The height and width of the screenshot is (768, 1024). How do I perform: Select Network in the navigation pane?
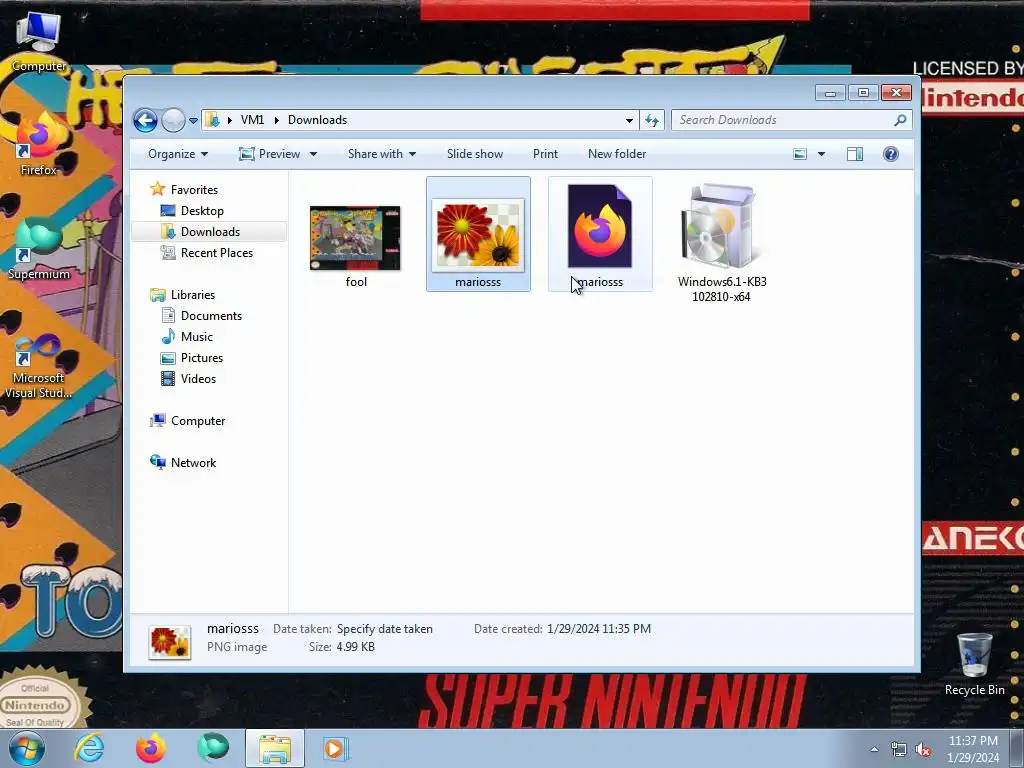(x=193, y=463)
